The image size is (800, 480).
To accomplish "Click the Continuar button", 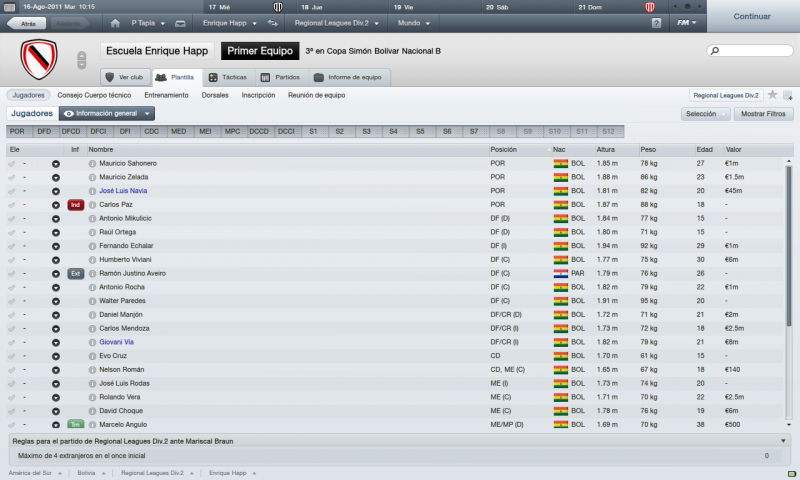I will point(752,16).
